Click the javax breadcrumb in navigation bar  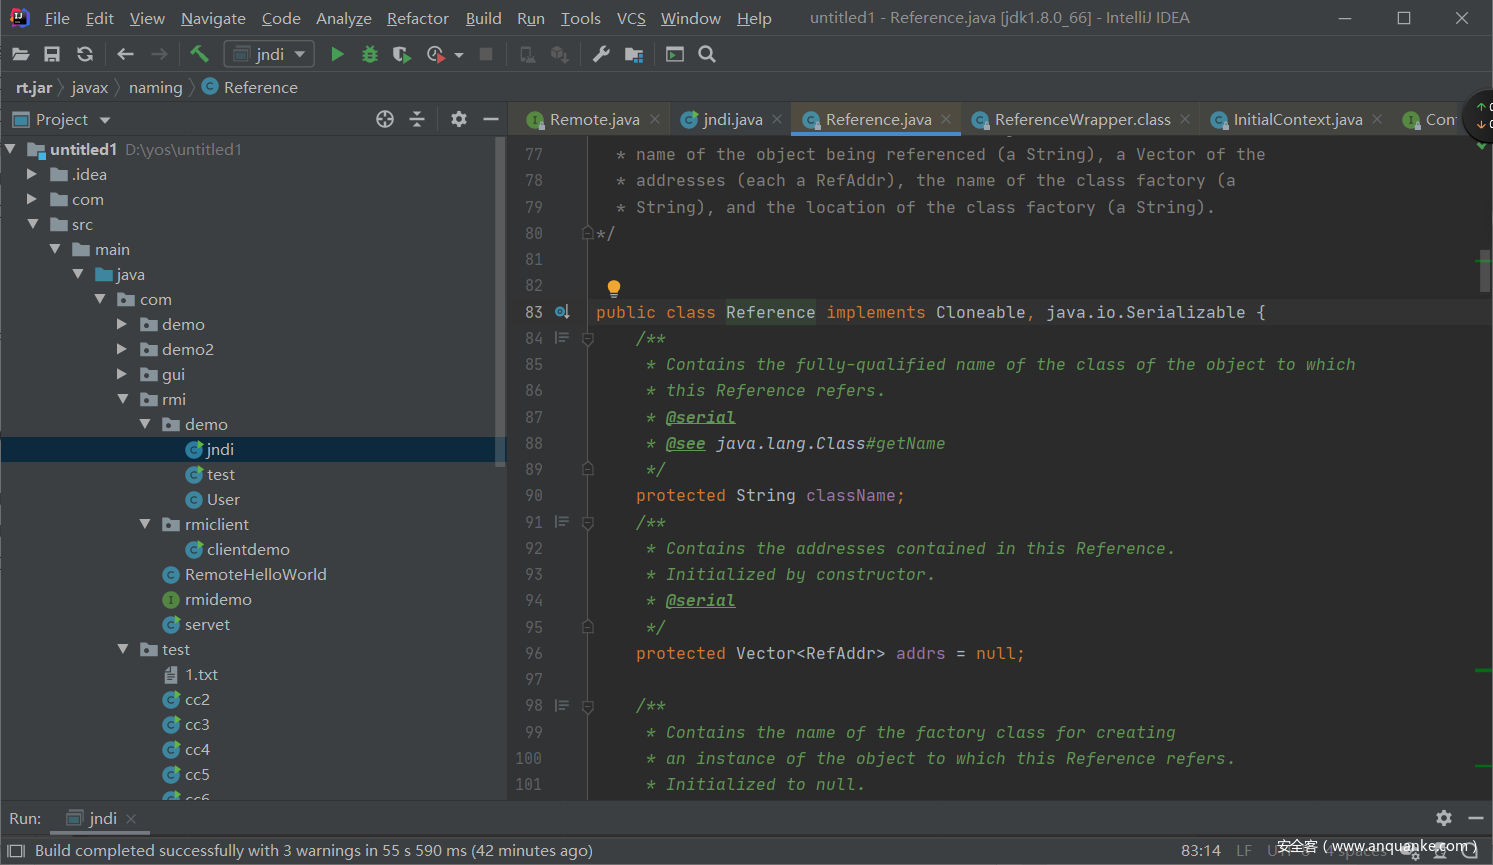tap(89, 87)
